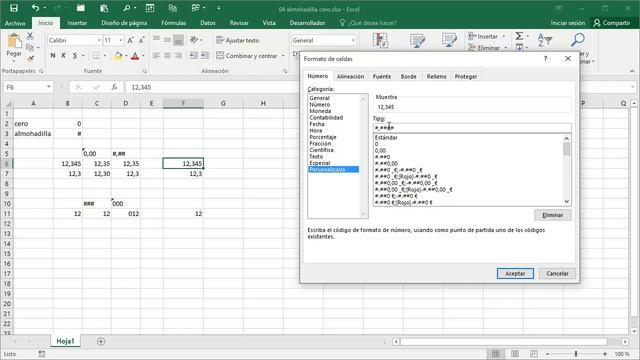Click the Compartir share button

612,23
